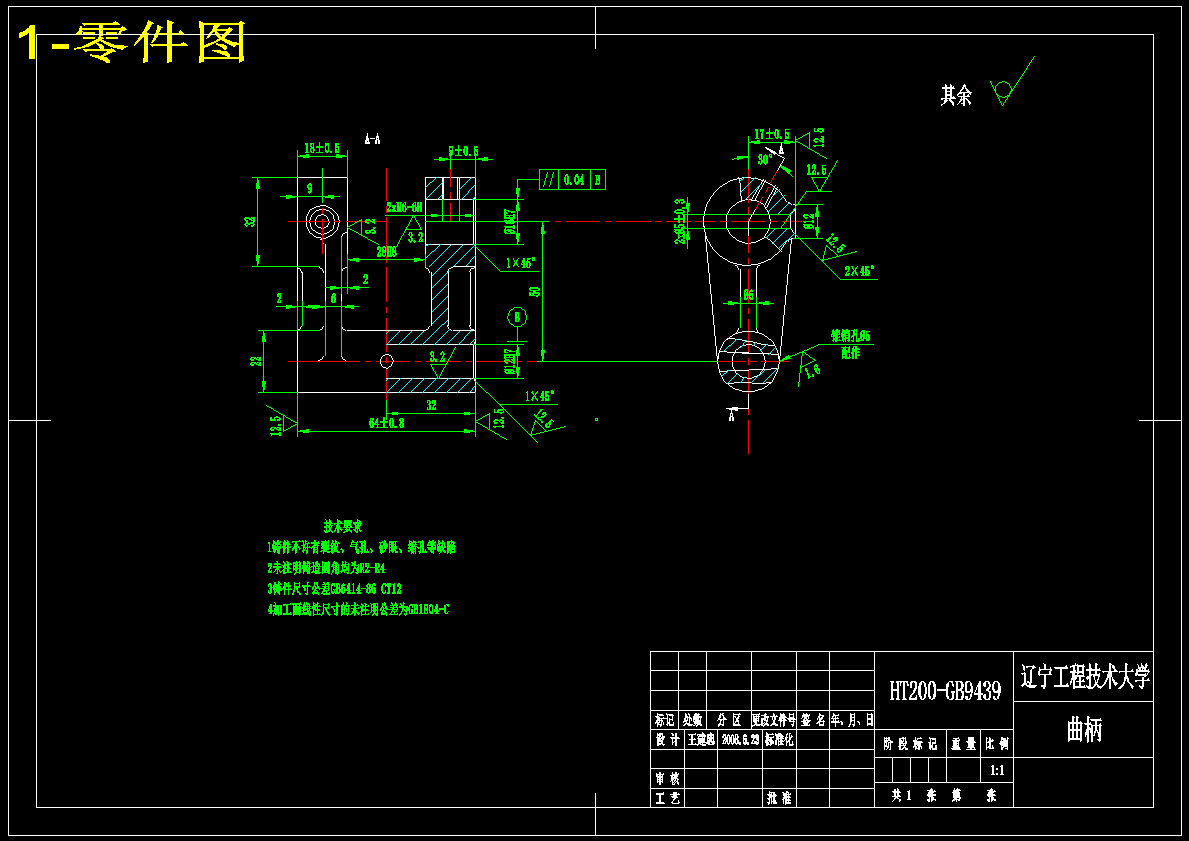The image size is (1189, 841).
Task: Click the "配作" note under taper pin hole
Action: tap(850, 352)
